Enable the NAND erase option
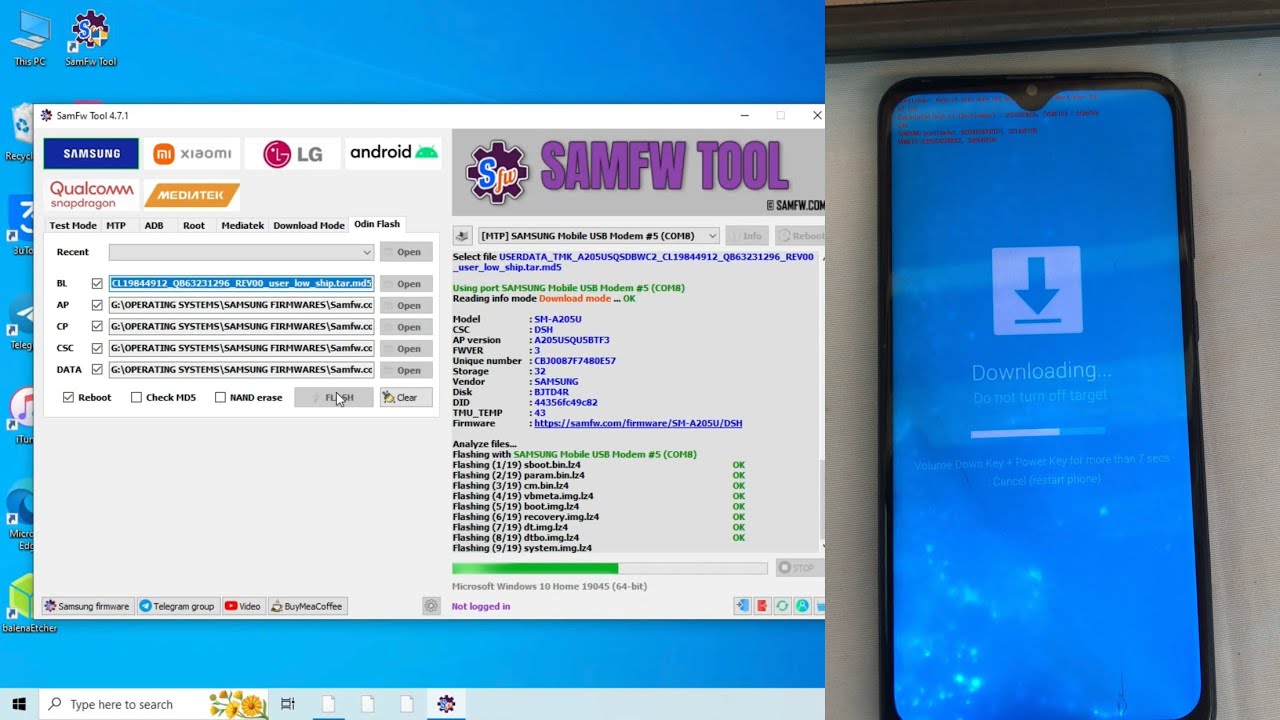1280x720 pixels. click(220, 397)
